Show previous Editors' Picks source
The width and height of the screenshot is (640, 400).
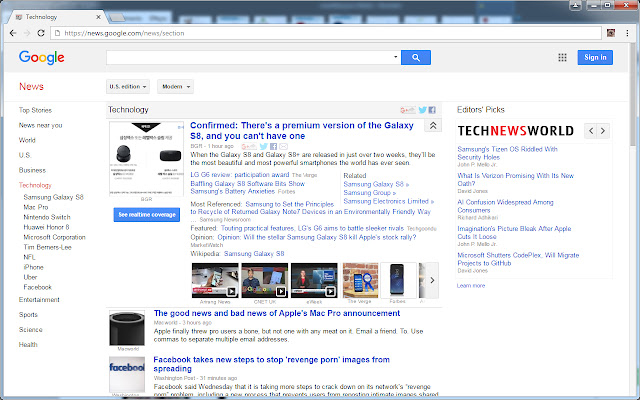tap(591, 131)
